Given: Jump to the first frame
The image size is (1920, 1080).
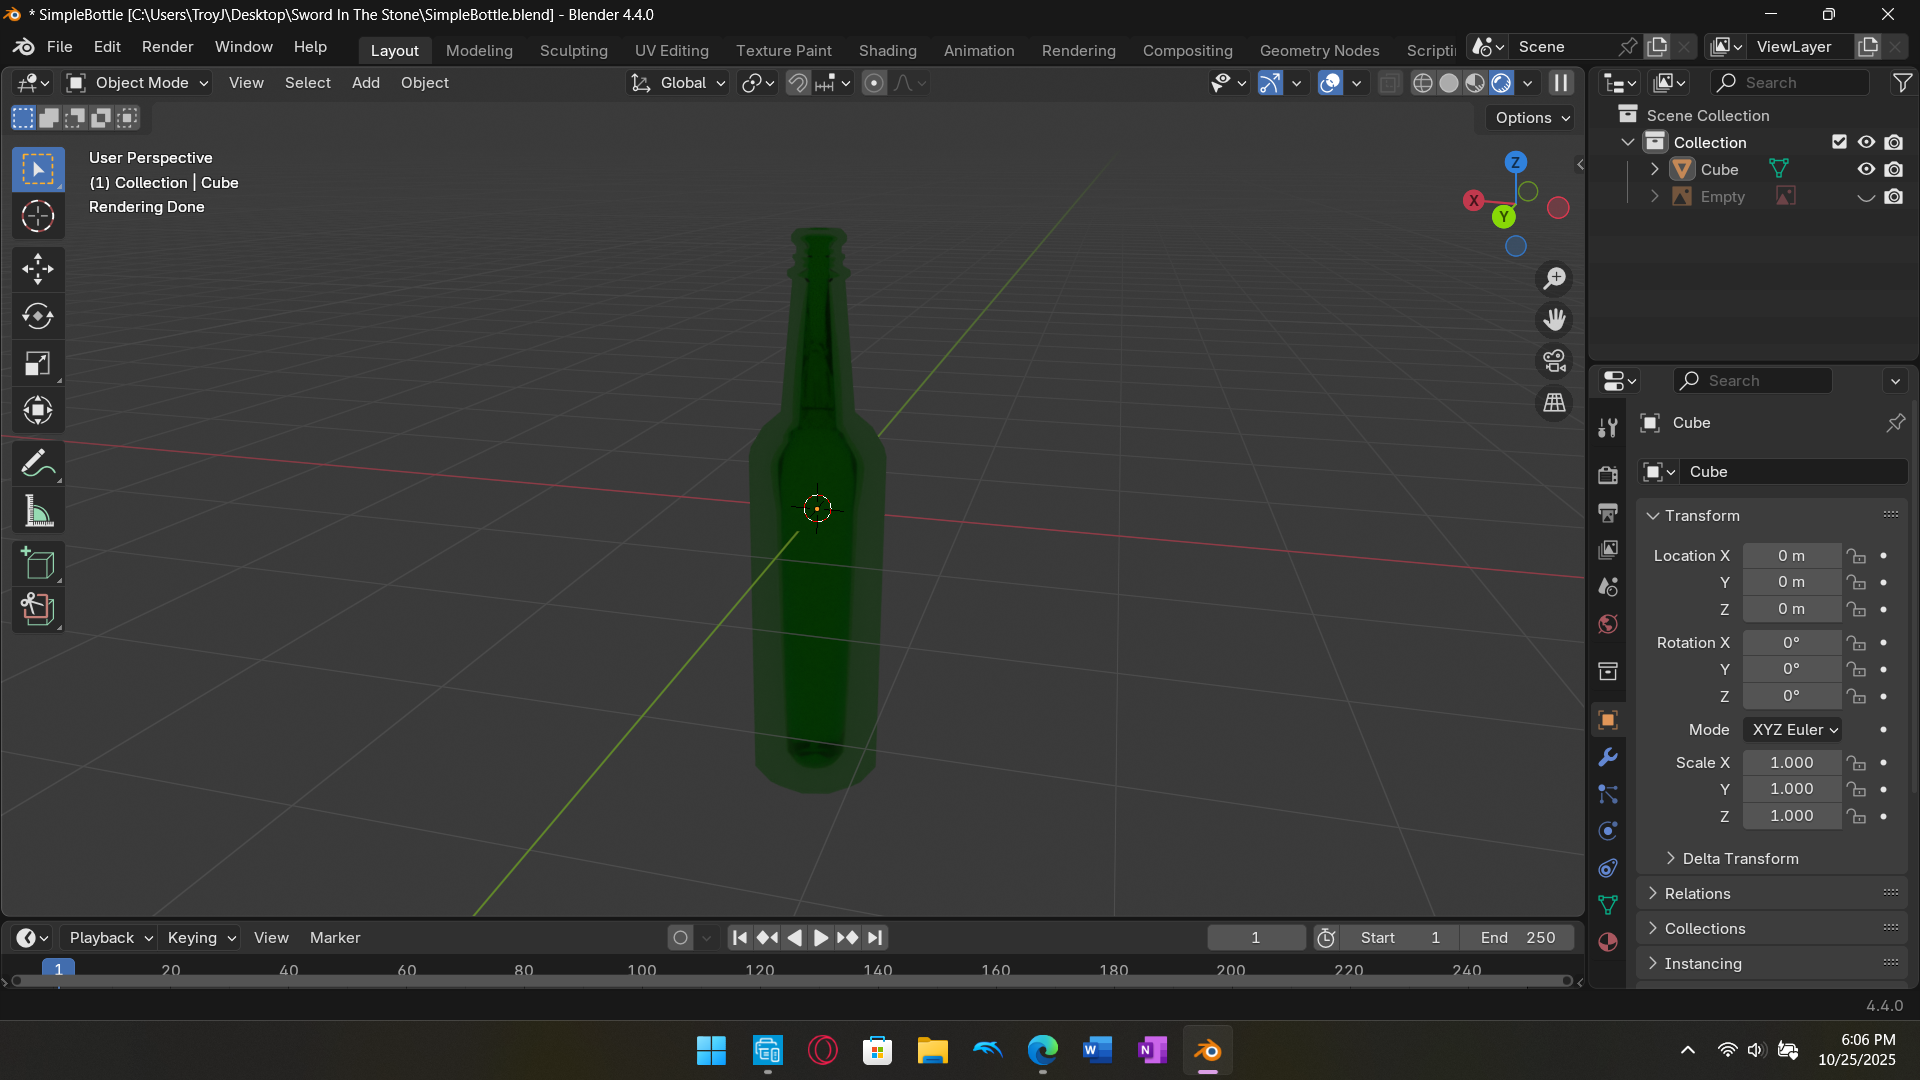Looking at the screenshot, I should pyautogui.click(x=740, y=938).
